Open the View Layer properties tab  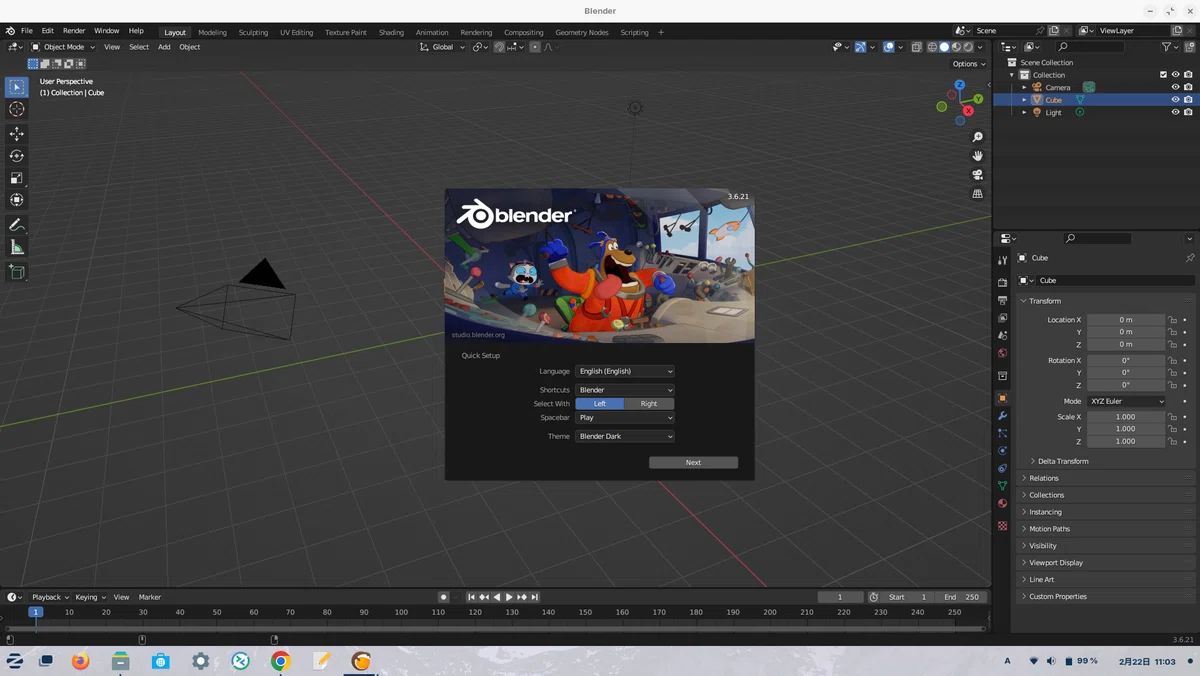point(1002,318)
